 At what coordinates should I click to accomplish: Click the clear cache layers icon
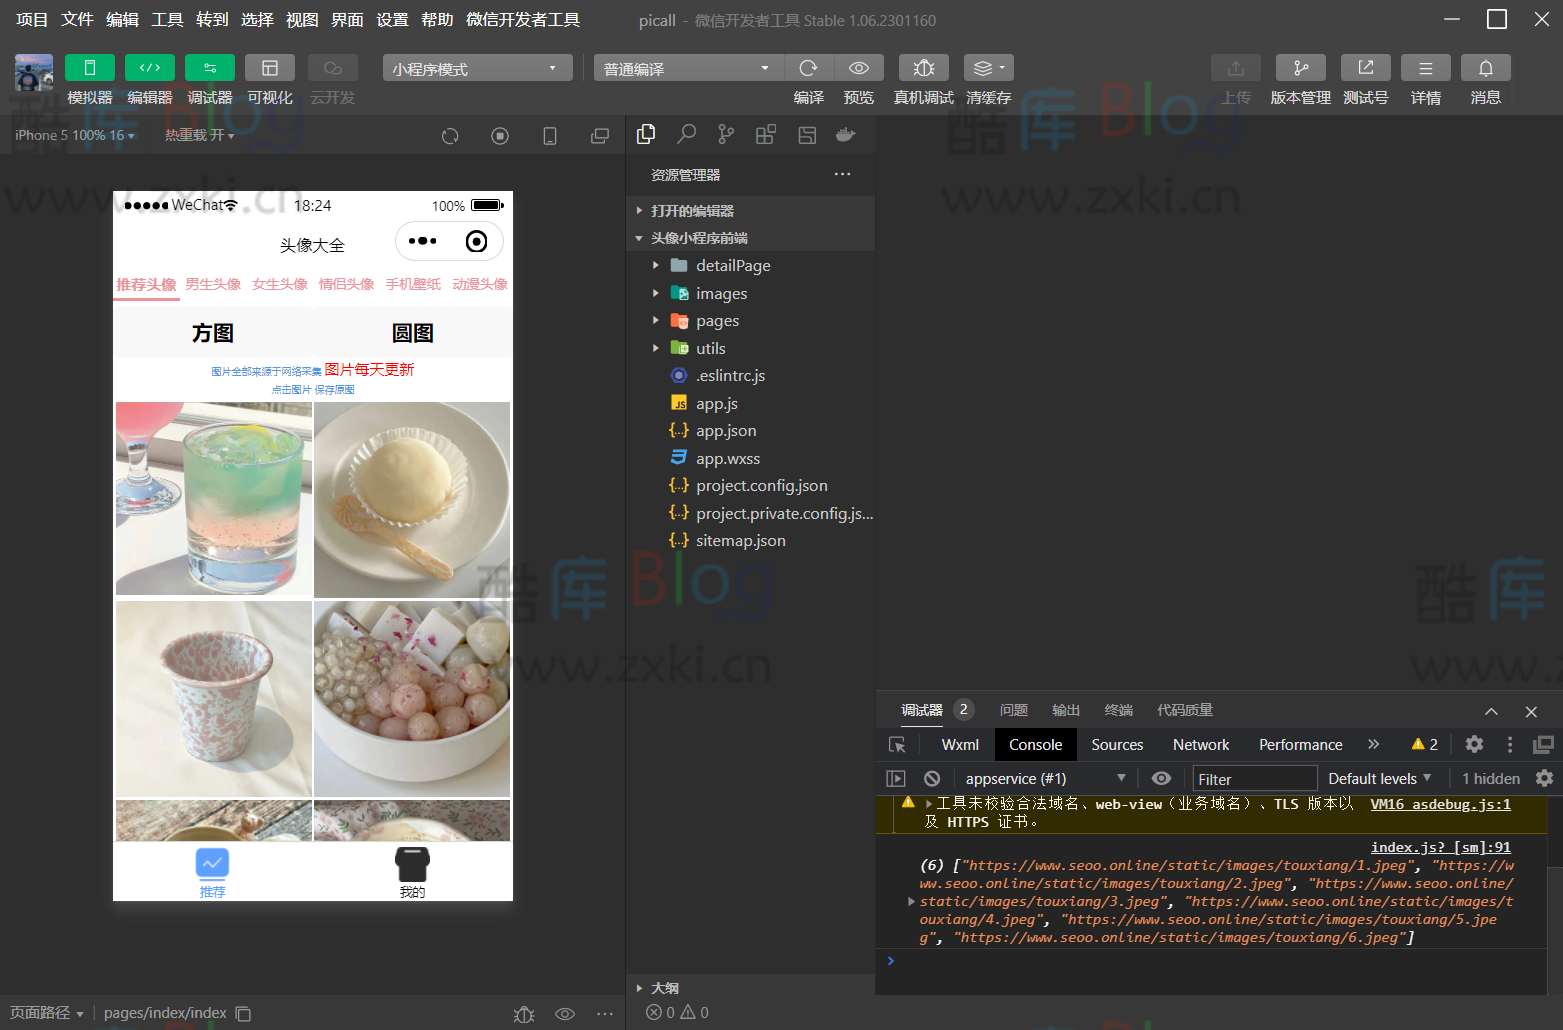click(988, 68)
